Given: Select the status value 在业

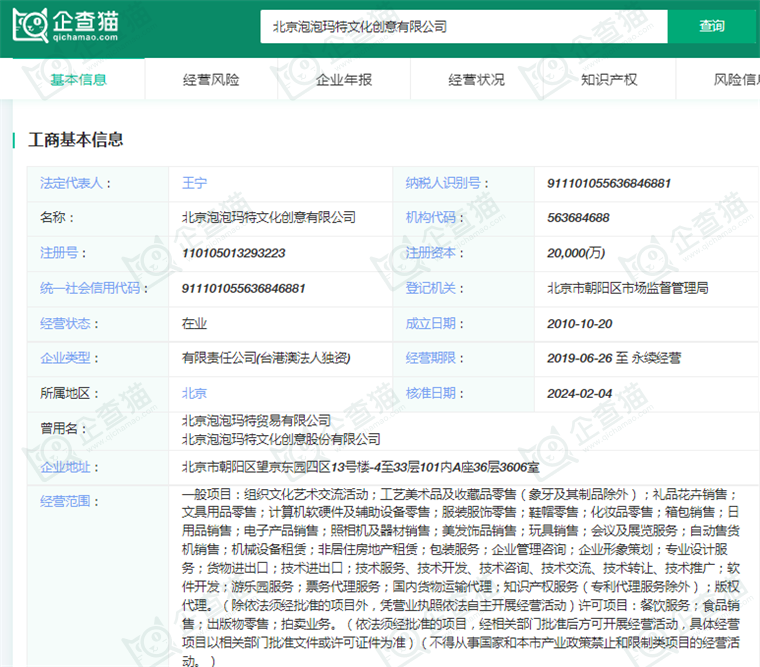Looking at the screenshot, I should tap(194, 323).
